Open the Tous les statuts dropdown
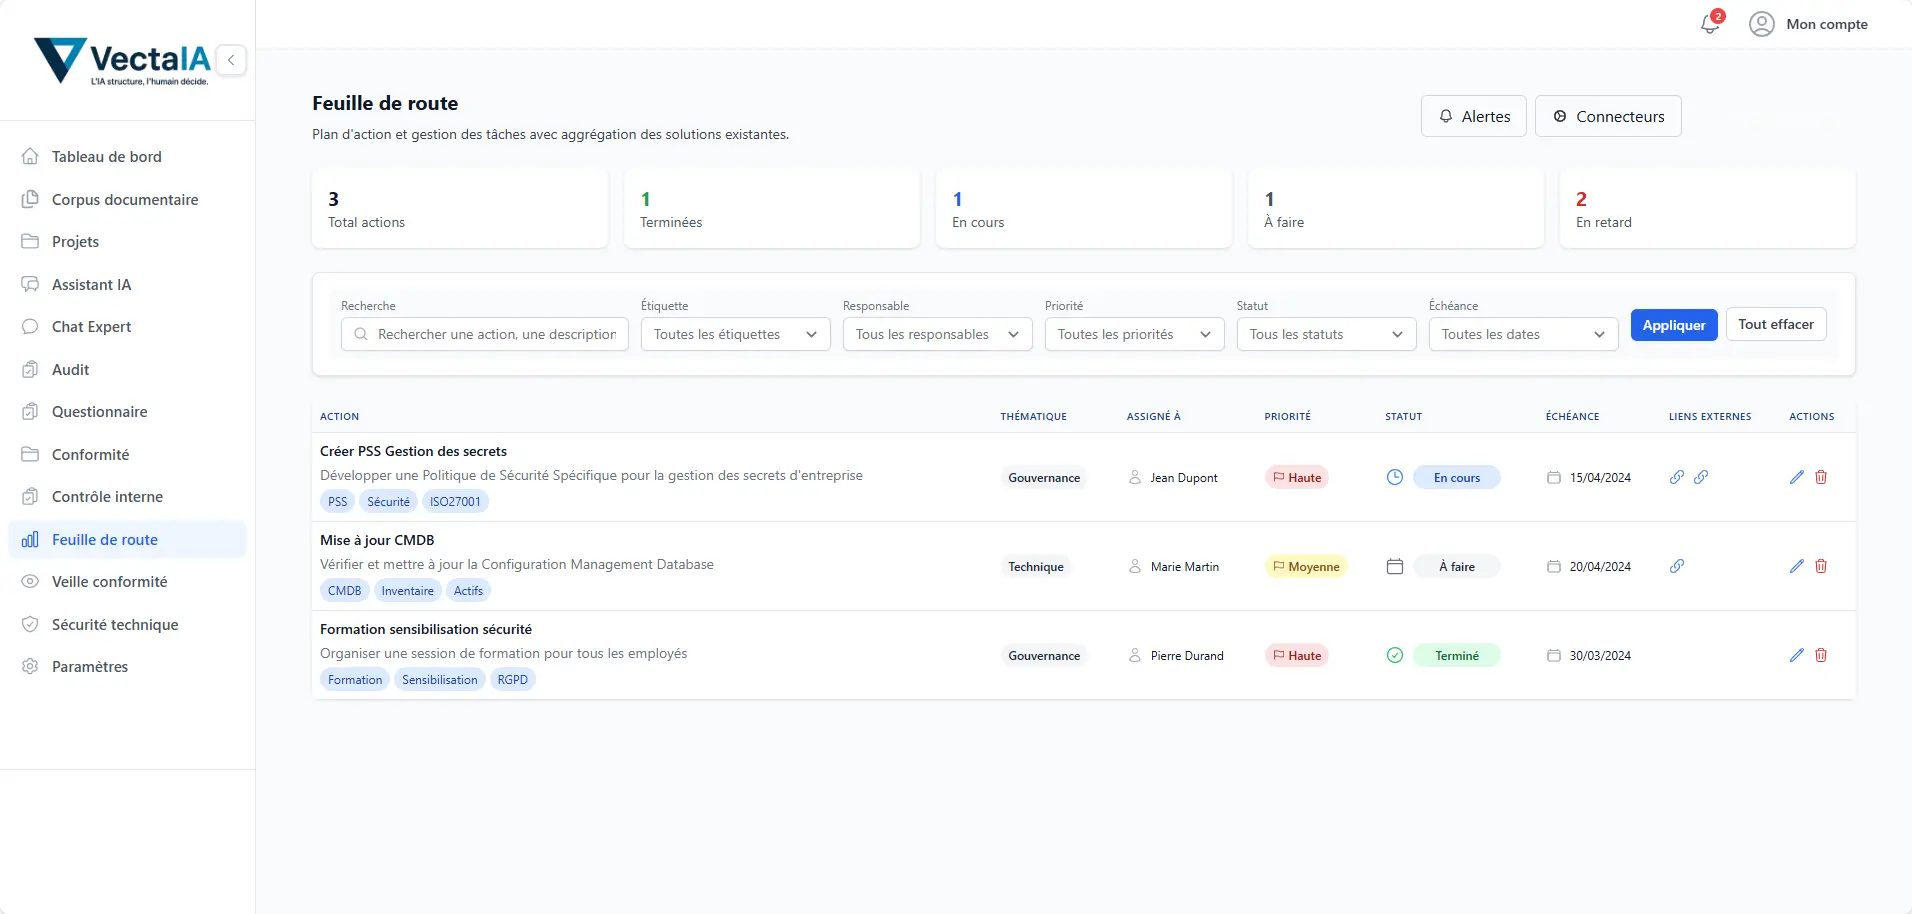Screen dimensions: 1912x914 click(1326, 334)
